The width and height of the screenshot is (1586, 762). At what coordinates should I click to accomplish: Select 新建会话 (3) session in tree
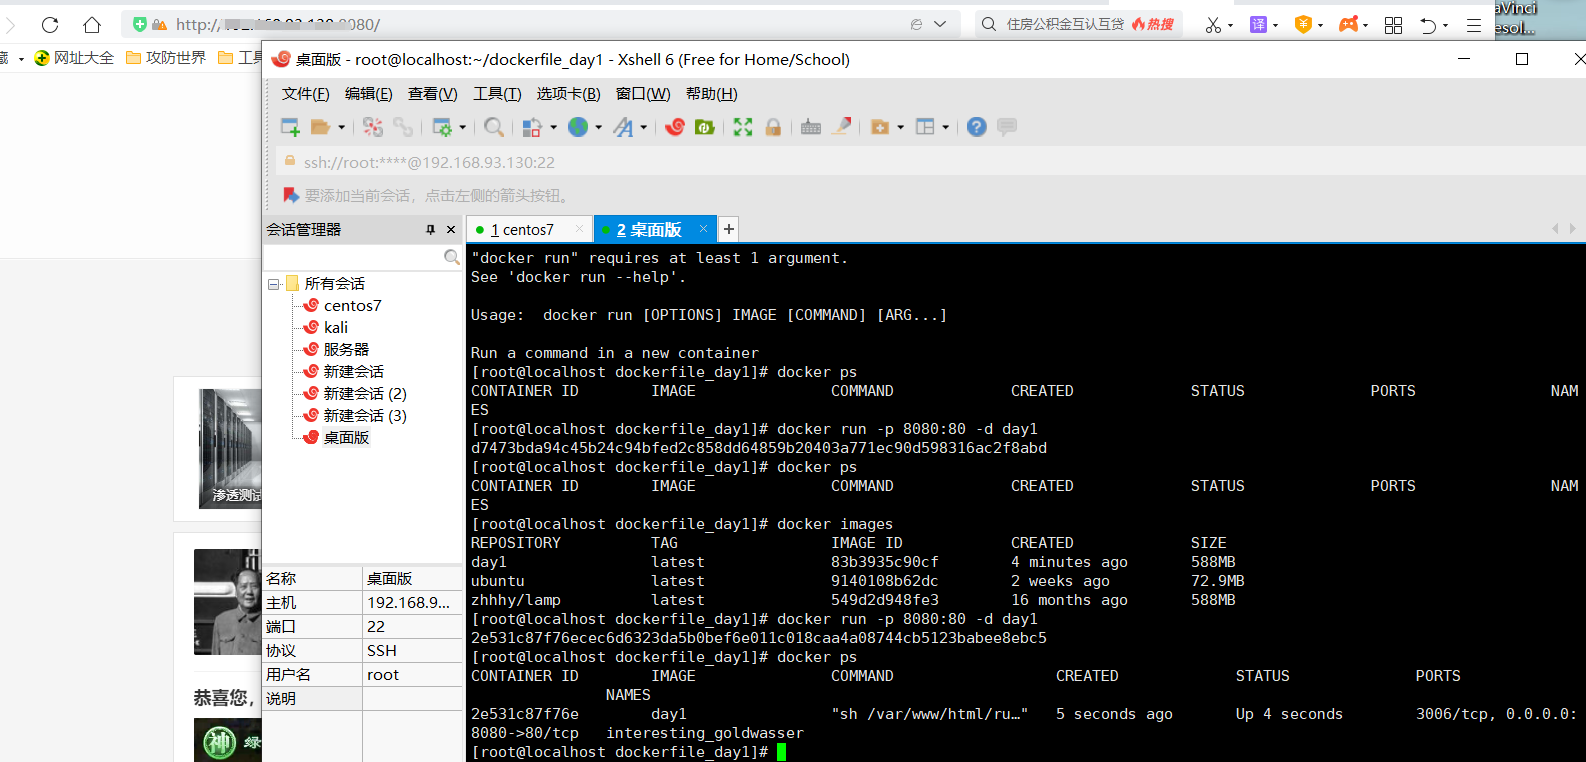[365, 416]
